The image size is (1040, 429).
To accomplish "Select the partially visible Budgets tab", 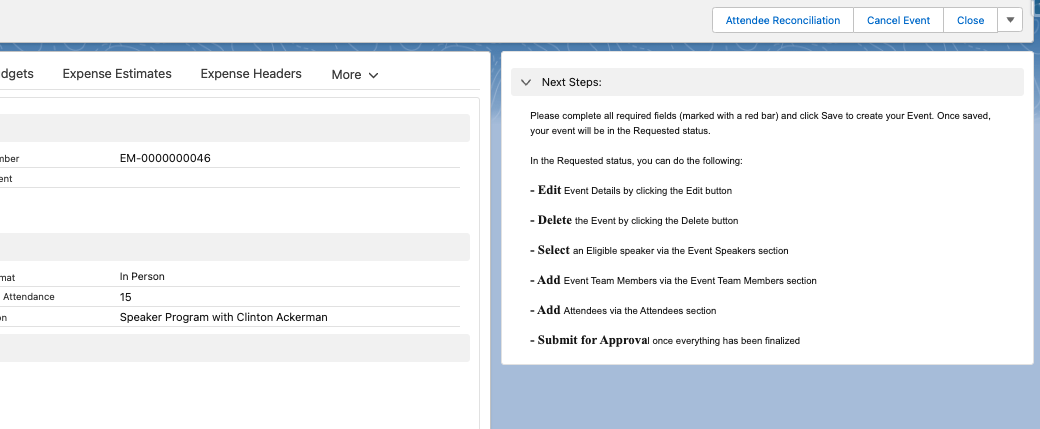I will click(16, 74).
